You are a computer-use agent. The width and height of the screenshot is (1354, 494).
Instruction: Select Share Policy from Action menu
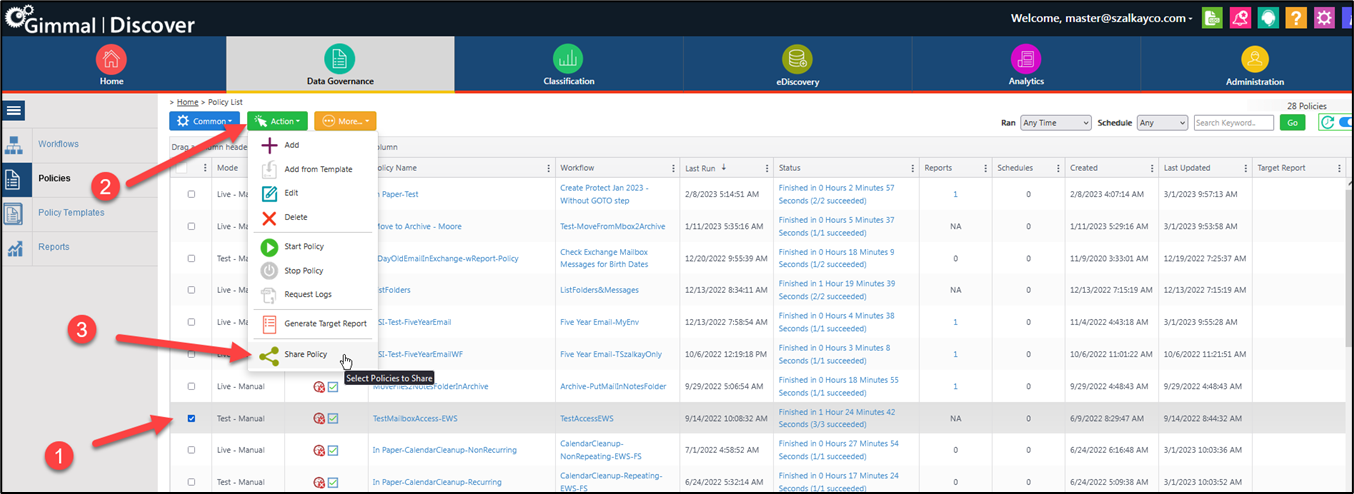point(305,354)
